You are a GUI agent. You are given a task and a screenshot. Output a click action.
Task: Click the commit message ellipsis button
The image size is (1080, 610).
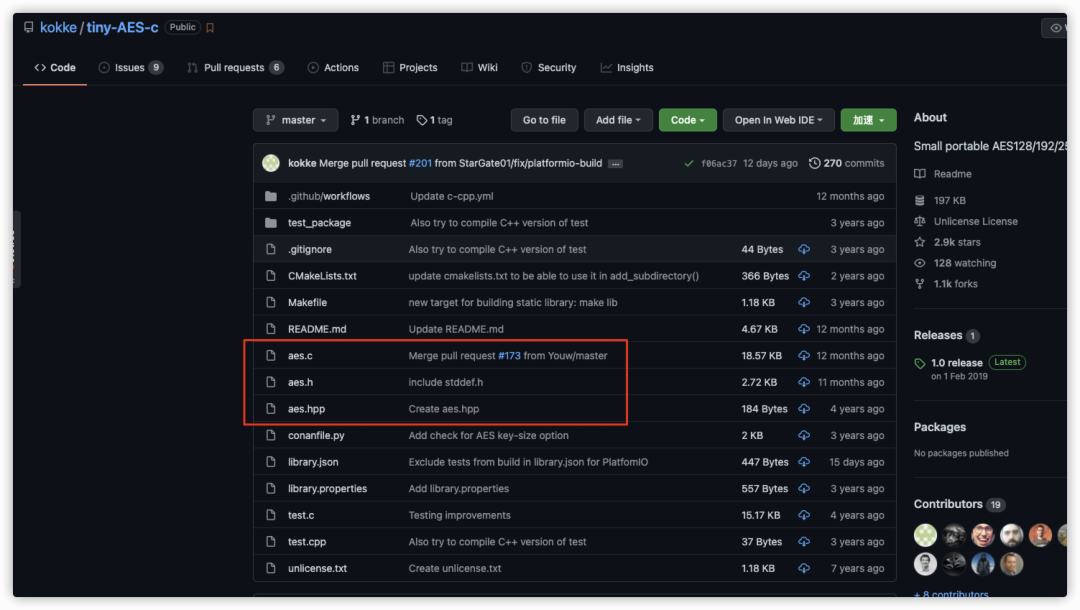(x=616, y=164)
